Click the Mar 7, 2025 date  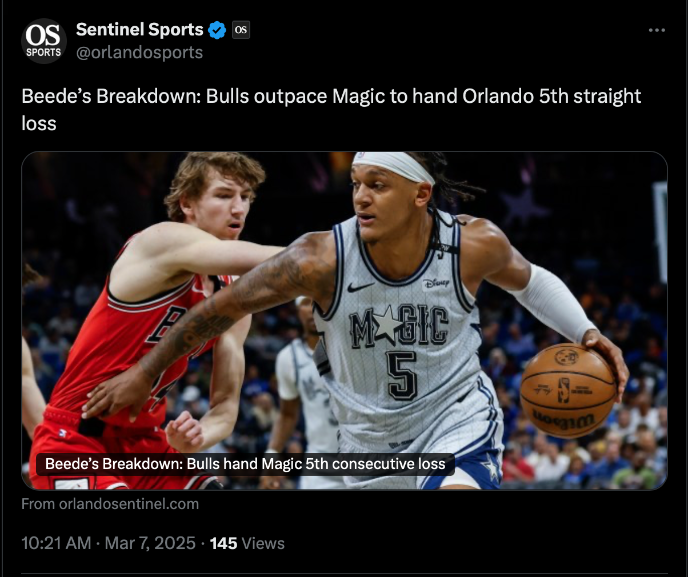click(150, 543)
